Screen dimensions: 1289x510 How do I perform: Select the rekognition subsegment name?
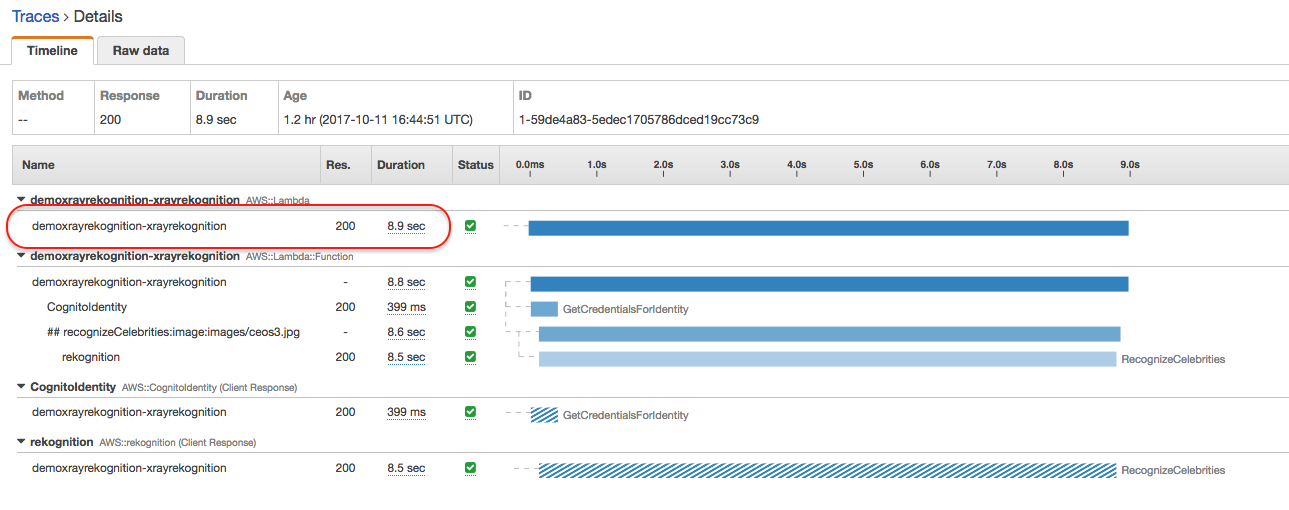91,357
